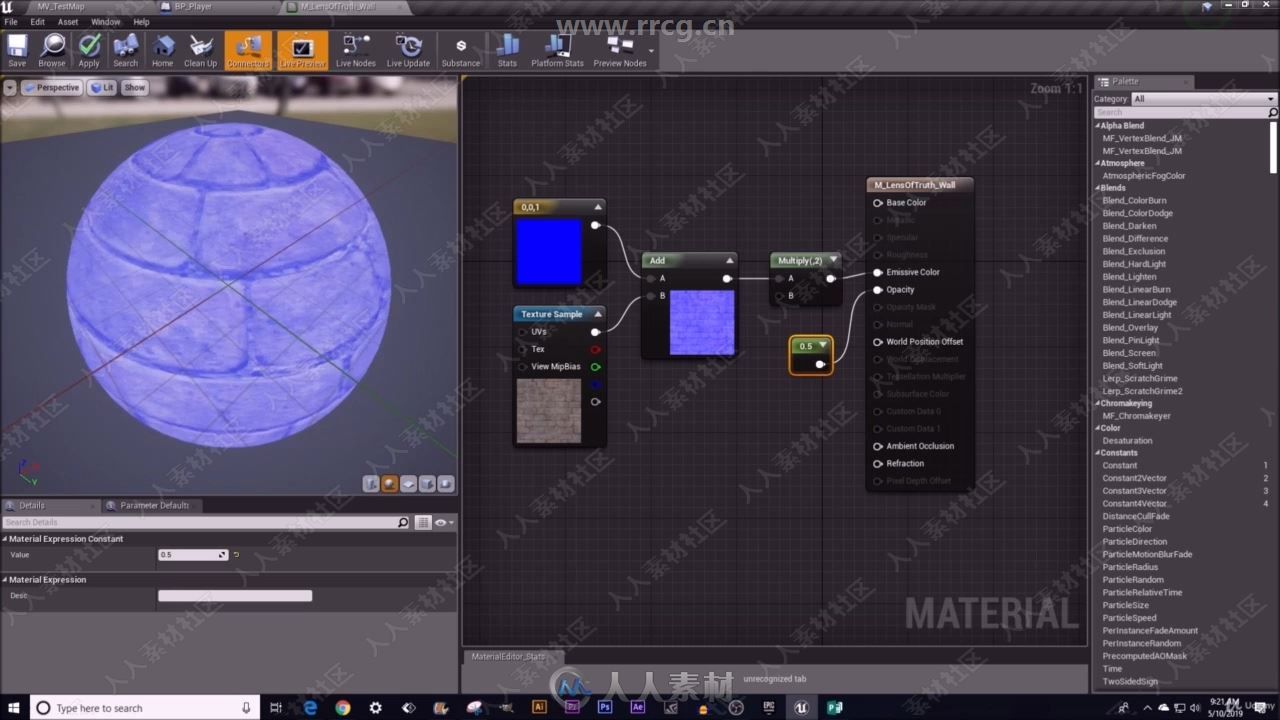
Task: Toggle Live Update in toolbar
Action: click(x=408, y=50)
